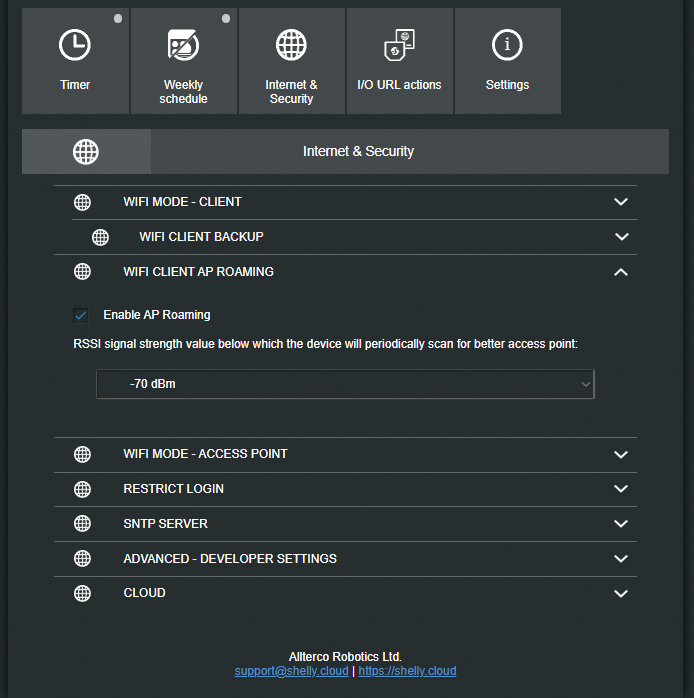
Task: Expand the WIFI MODE - ACCESS POINT chevron
Action: click(x=621, y=454)
